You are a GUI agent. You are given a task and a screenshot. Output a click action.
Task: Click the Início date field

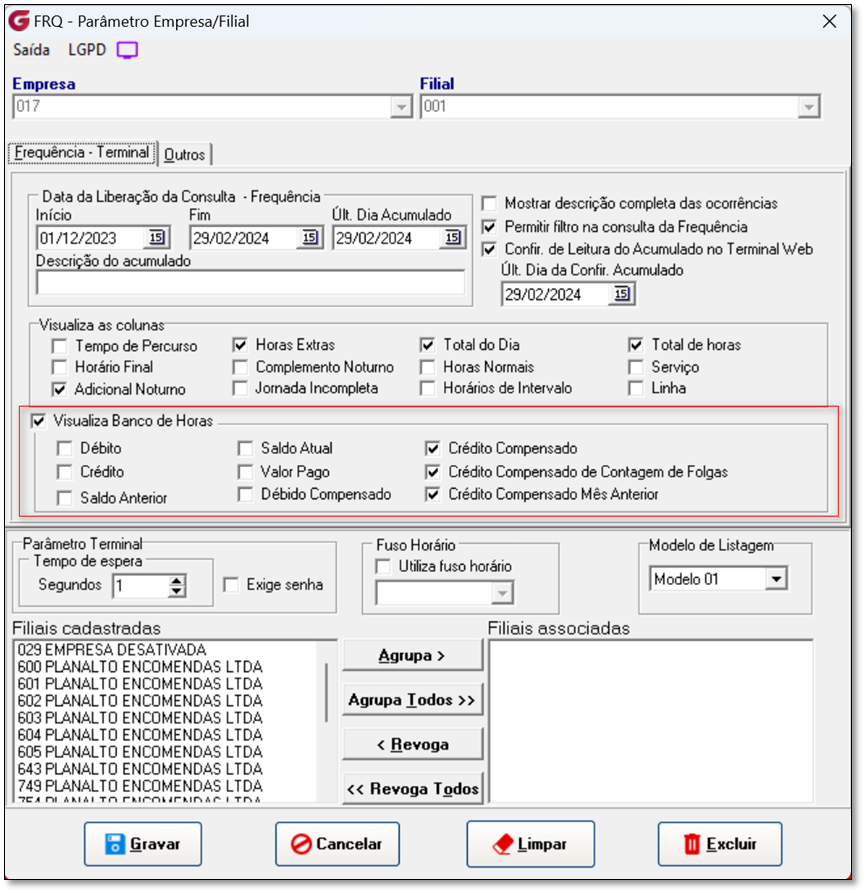click(x=91, y=237)
